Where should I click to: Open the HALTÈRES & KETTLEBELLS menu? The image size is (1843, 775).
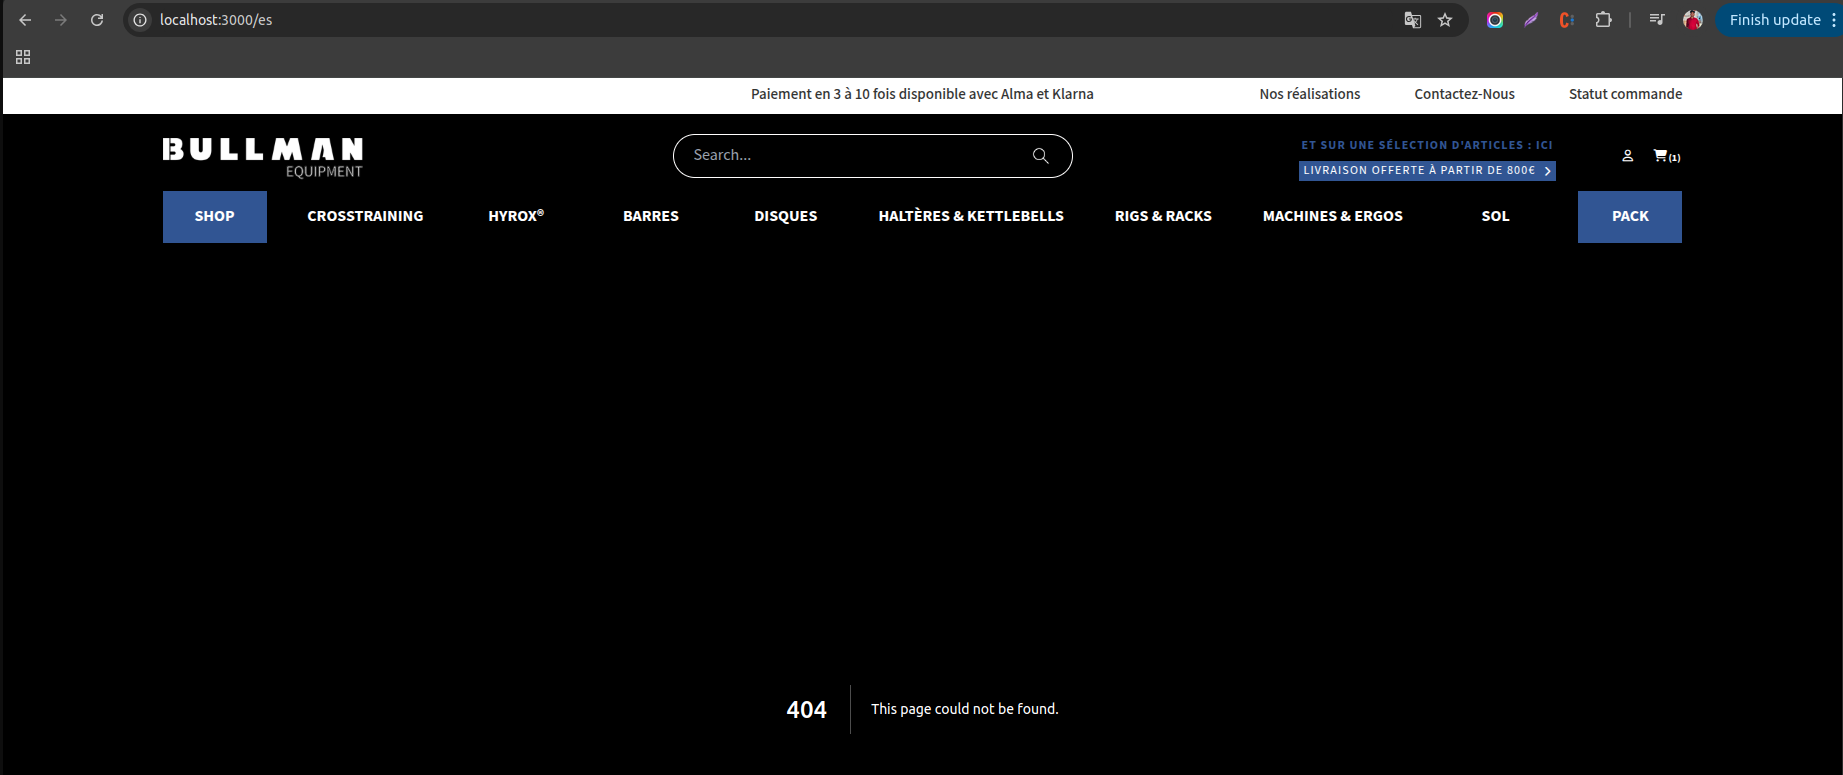970,216
